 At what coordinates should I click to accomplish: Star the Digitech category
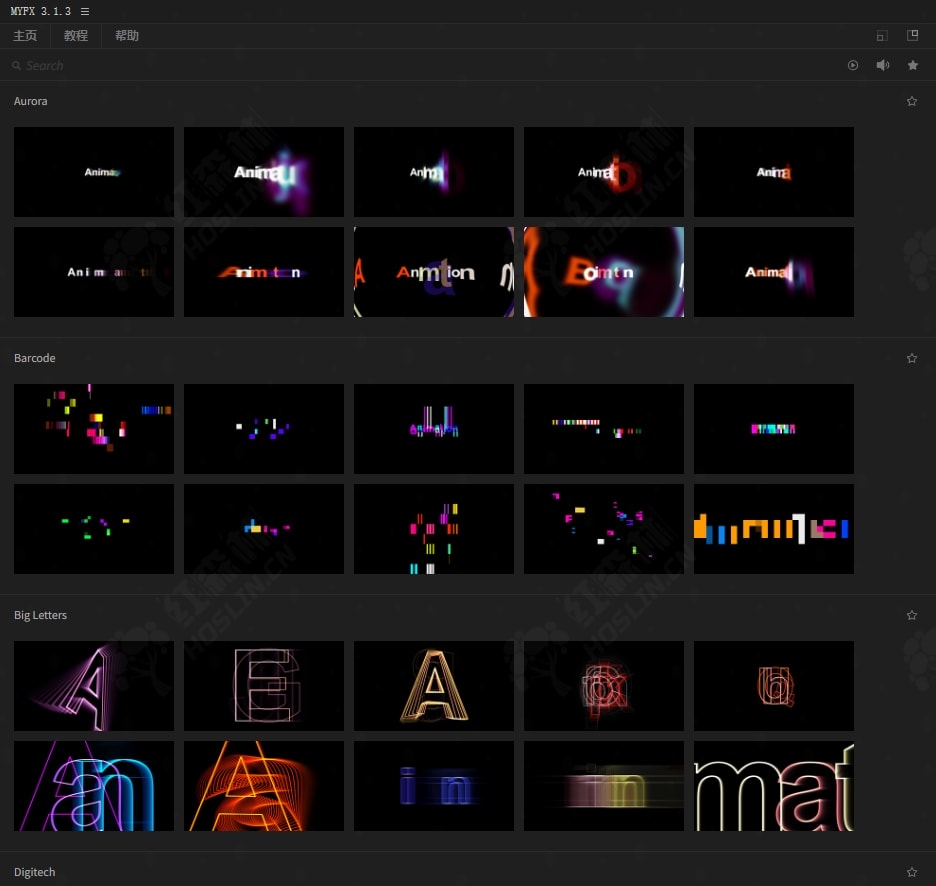[x=912, y=872]
